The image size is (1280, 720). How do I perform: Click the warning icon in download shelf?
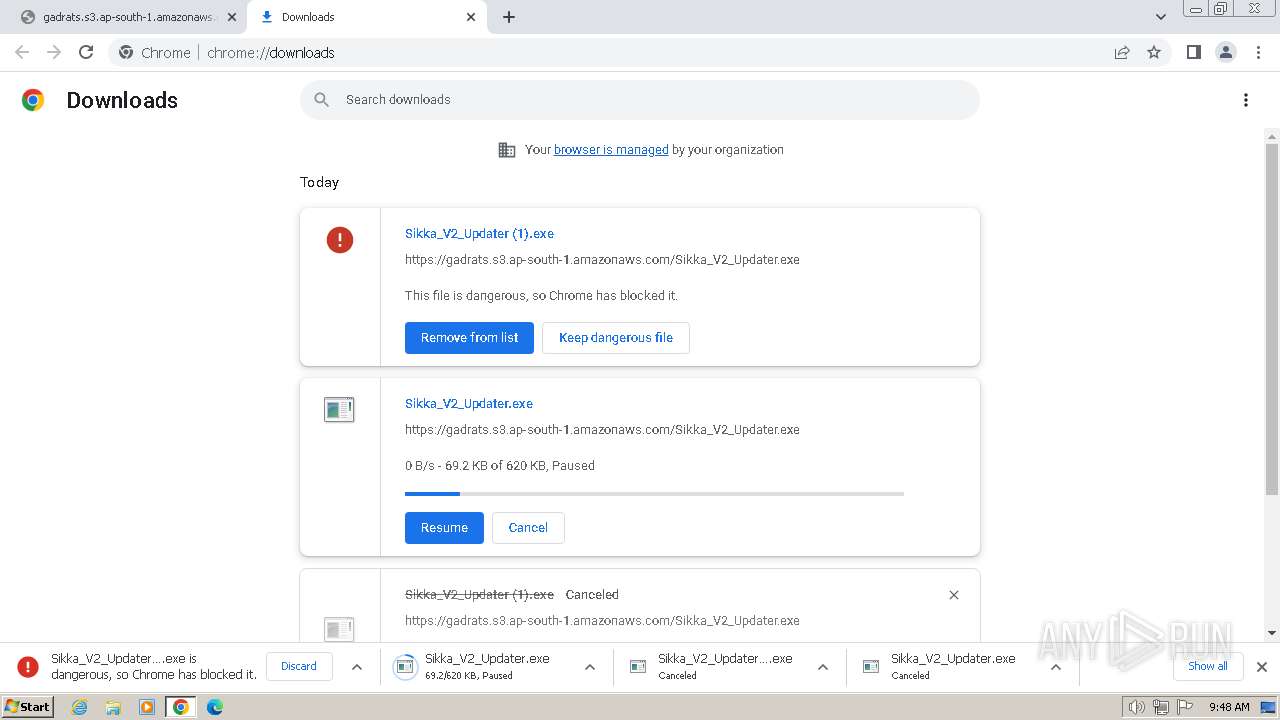coord(28,667)
